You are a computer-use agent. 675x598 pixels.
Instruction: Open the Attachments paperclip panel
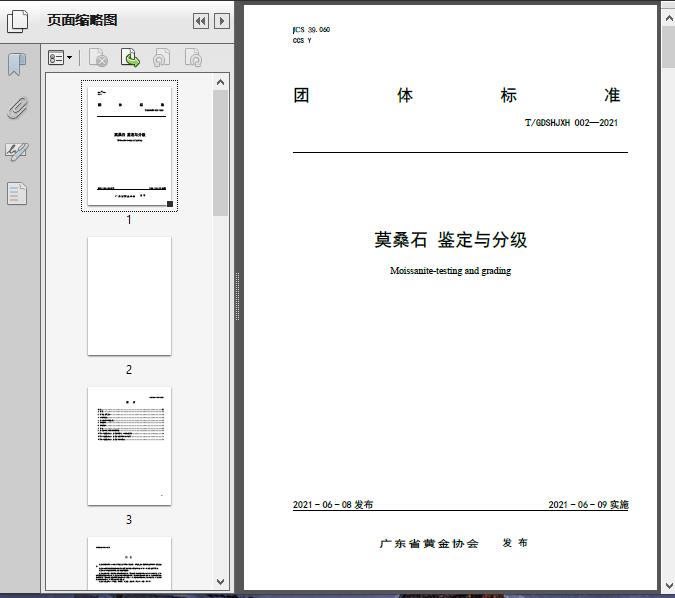coord(18,108)
